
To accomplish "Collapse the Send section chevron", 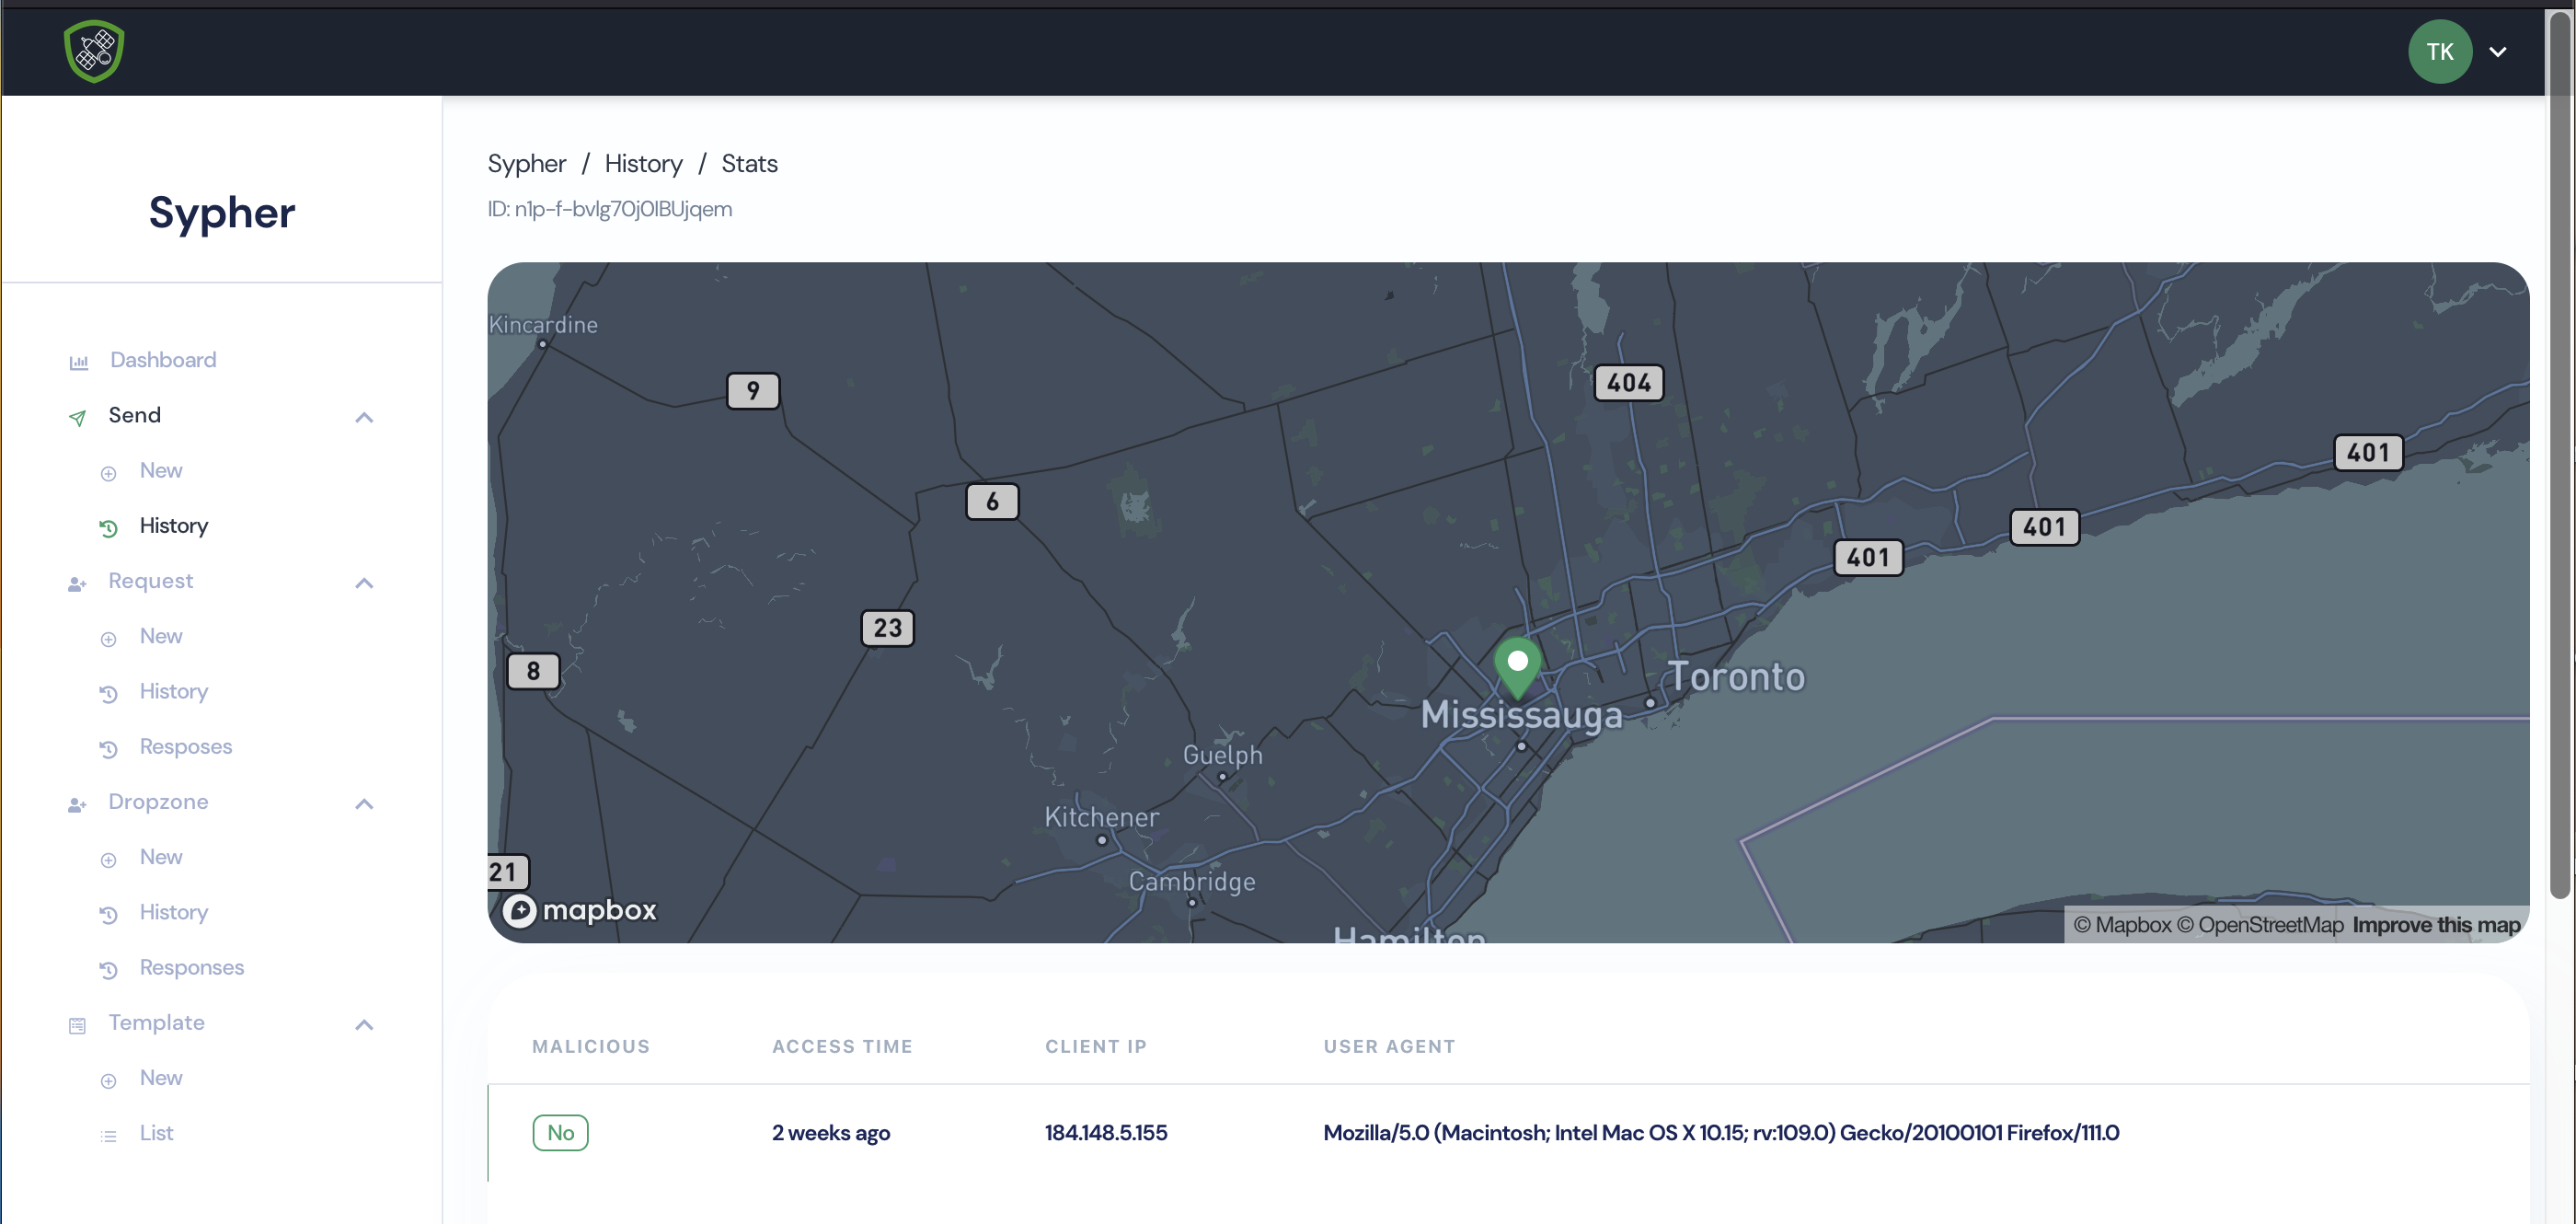I will click(x=364, y=417).
